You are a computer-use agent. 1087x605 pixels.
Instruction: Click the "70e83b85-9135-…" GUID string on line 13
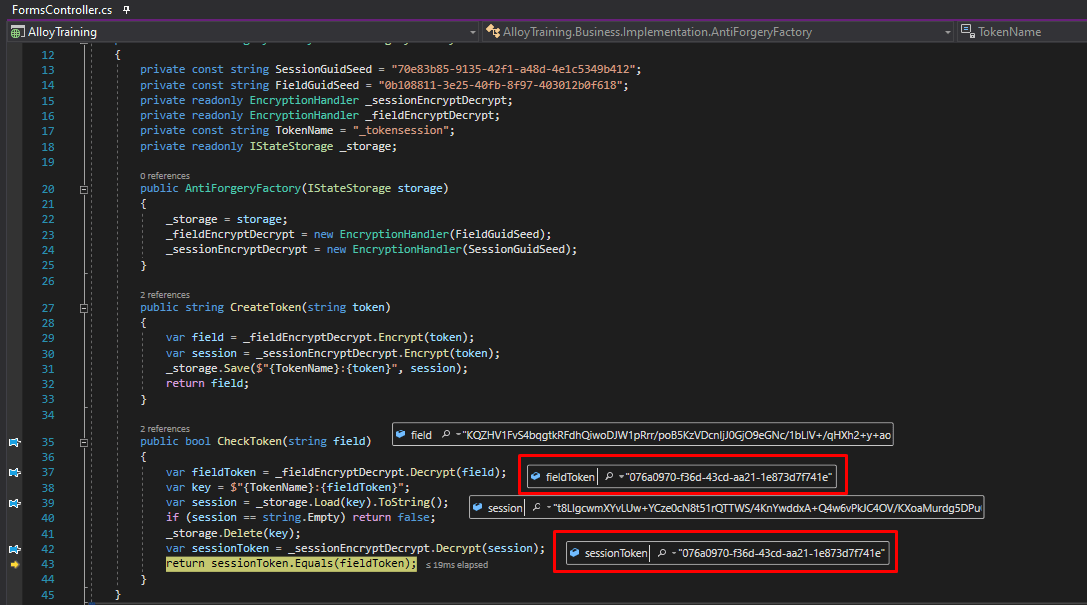click(513, 69)
